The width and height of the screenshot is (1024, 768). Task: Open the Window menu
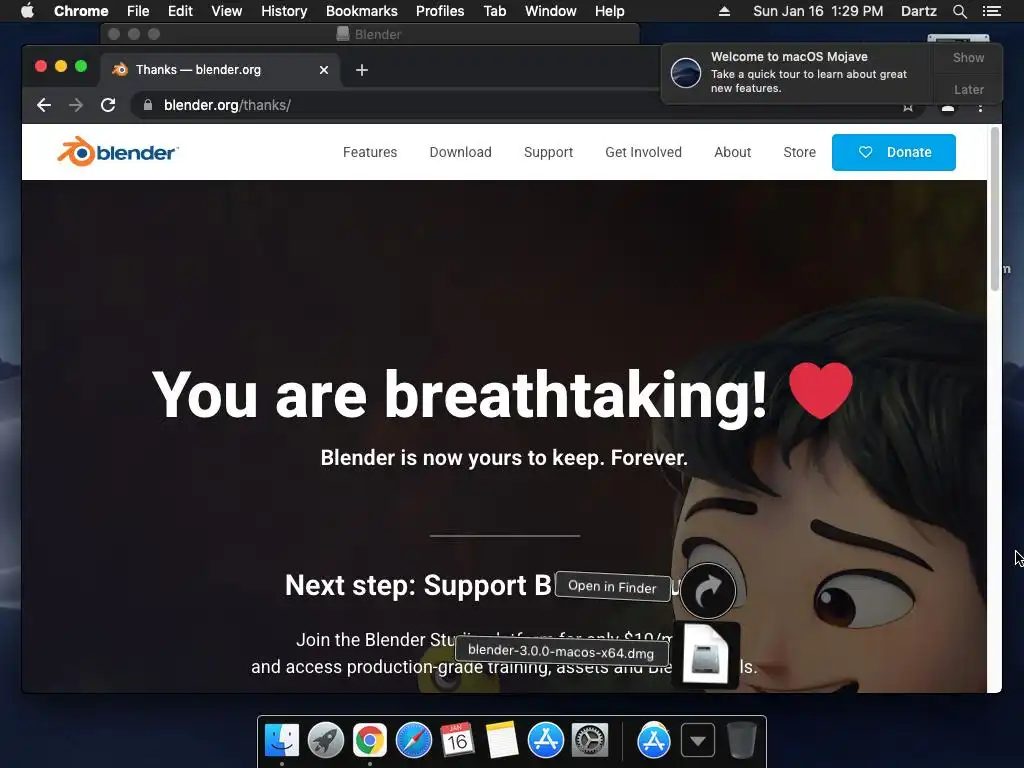tap(551, 11)
